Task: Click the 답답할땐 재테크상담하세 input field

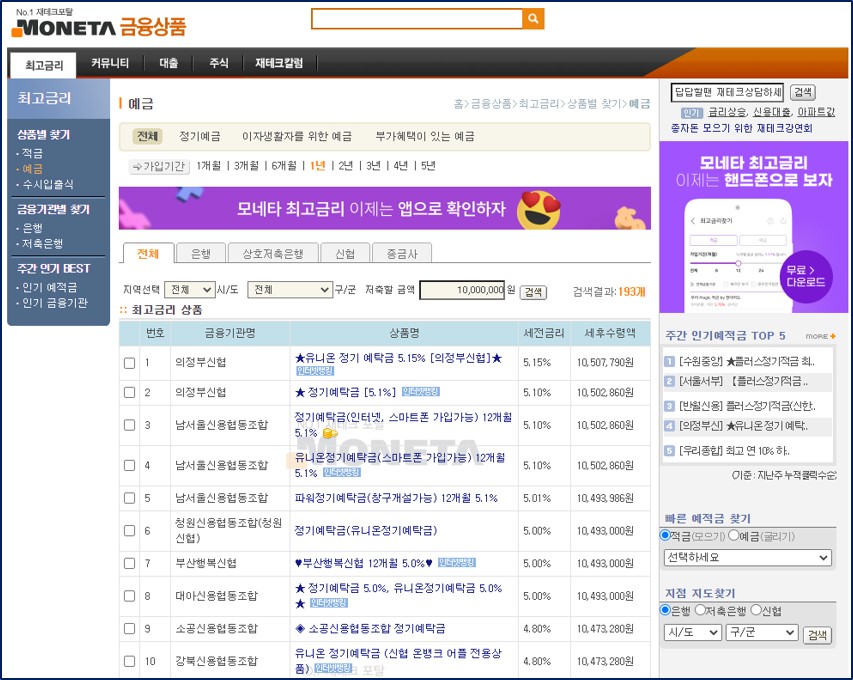Action: tap(727, 92)
